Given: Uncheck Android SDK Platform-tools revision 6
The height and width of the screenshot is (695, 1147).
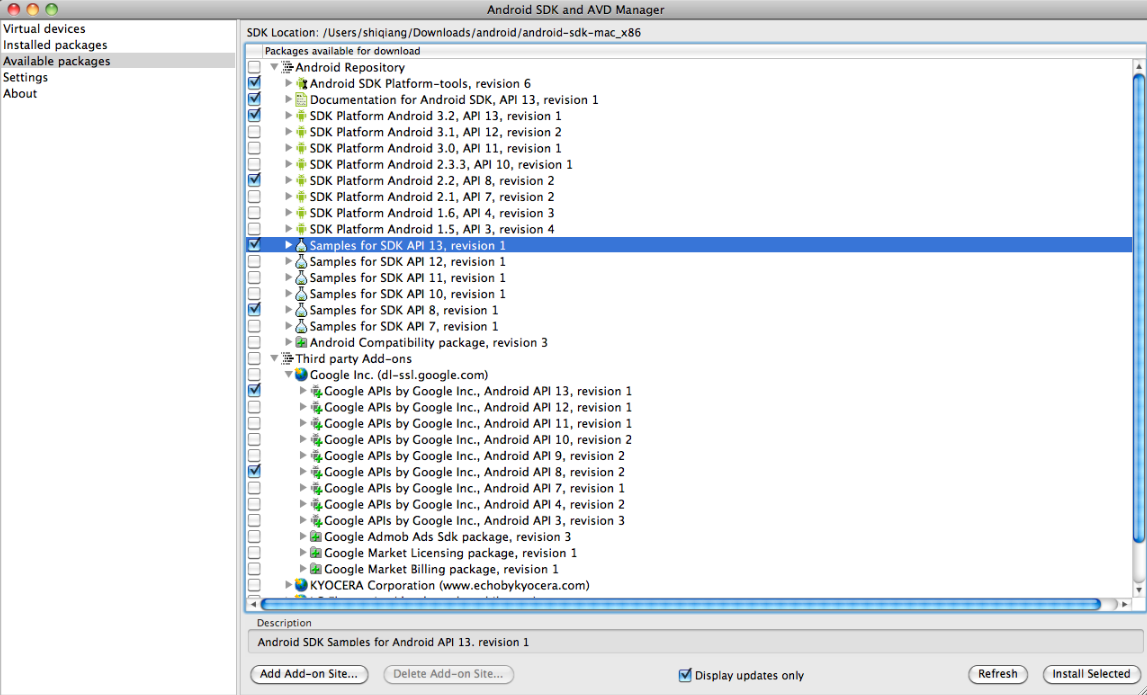Looking at the screenshot, I should [x=254, y=83].
